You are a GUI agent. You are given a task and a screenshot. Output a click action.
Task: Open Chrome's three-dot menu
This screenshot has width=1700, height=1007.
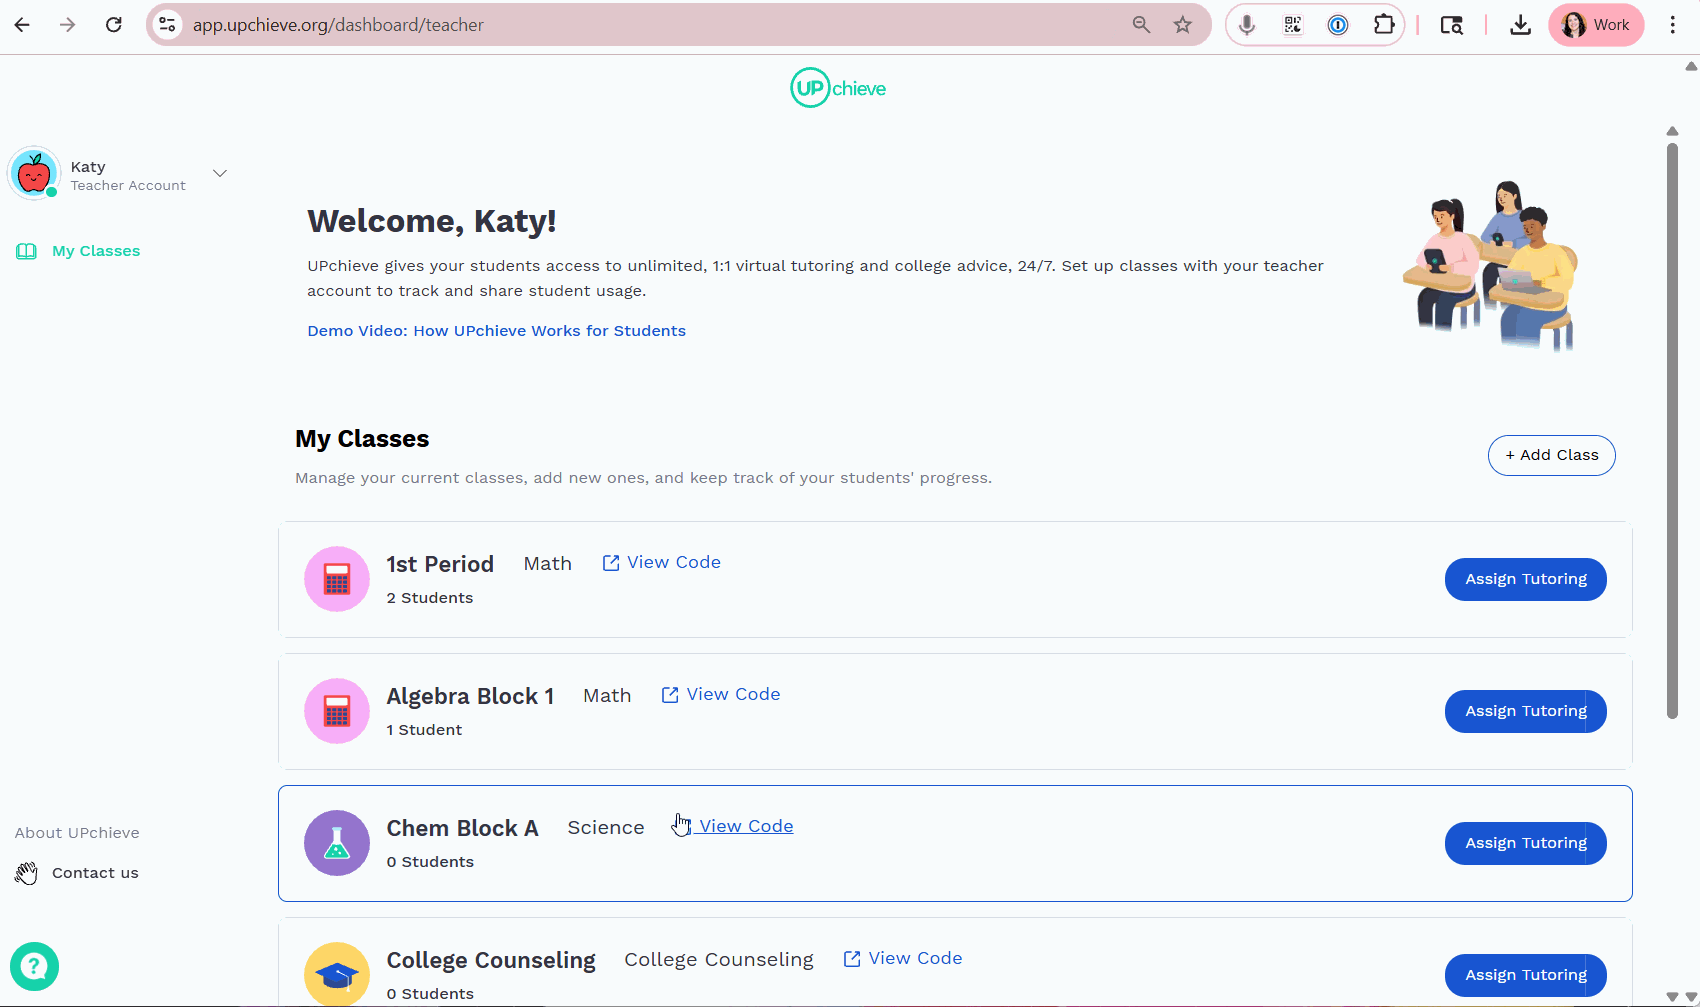[1672, 25]
